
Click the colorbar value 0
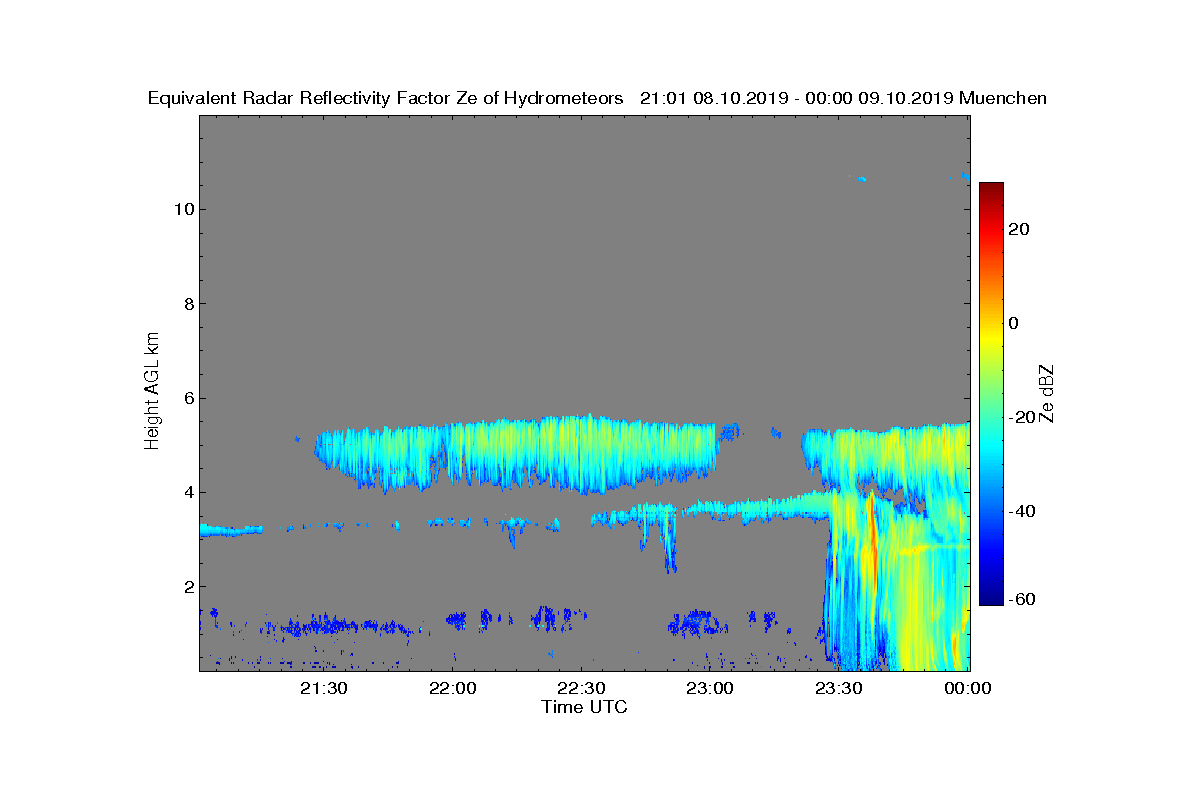(1014, 323)
